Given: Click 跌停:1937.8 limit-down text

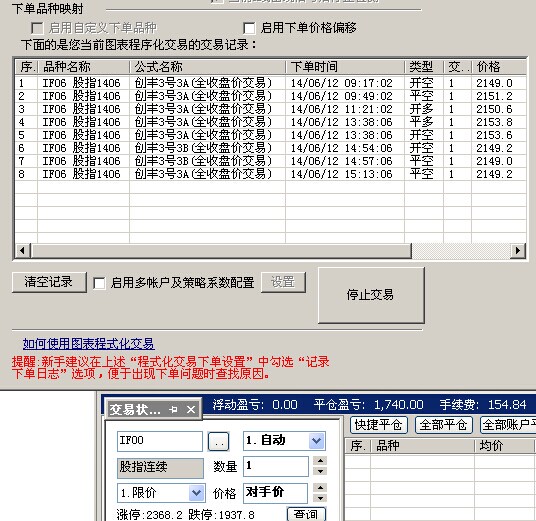Looking at the screenshot, I should tap(222, 515).
